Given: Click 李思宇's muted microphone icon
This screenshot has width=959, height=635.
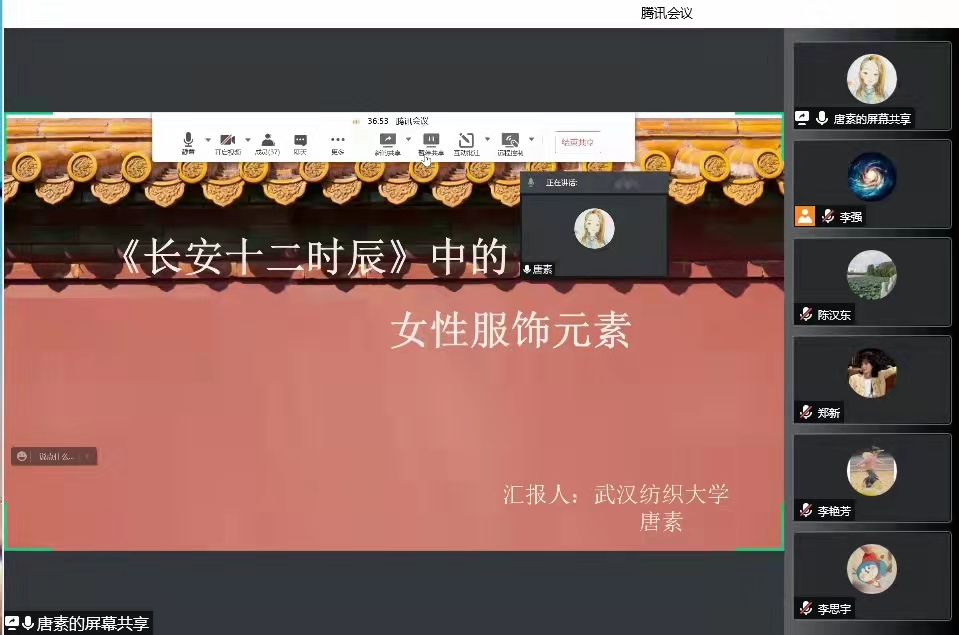Looking at the screenshot, I should pos(806,608).
